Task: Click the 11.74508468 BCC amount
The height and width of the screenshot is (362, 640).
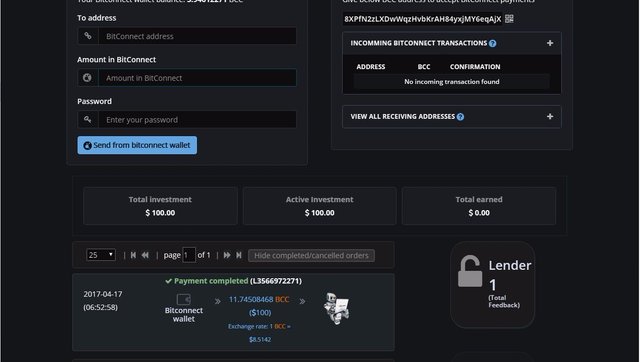Action: click(259, 299)
